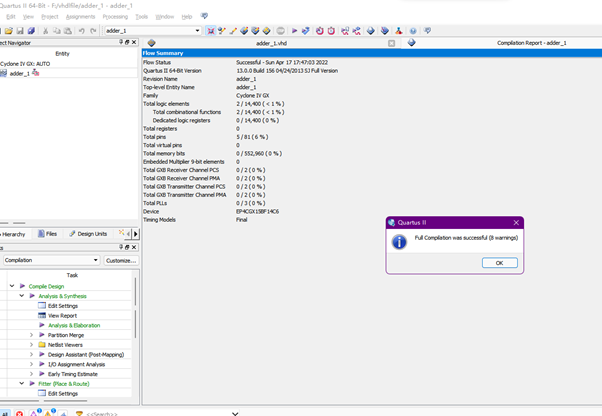Toggle pin on the Tasks panel
The height and width of the screenshot is (416, 602).
coord(121,247)
